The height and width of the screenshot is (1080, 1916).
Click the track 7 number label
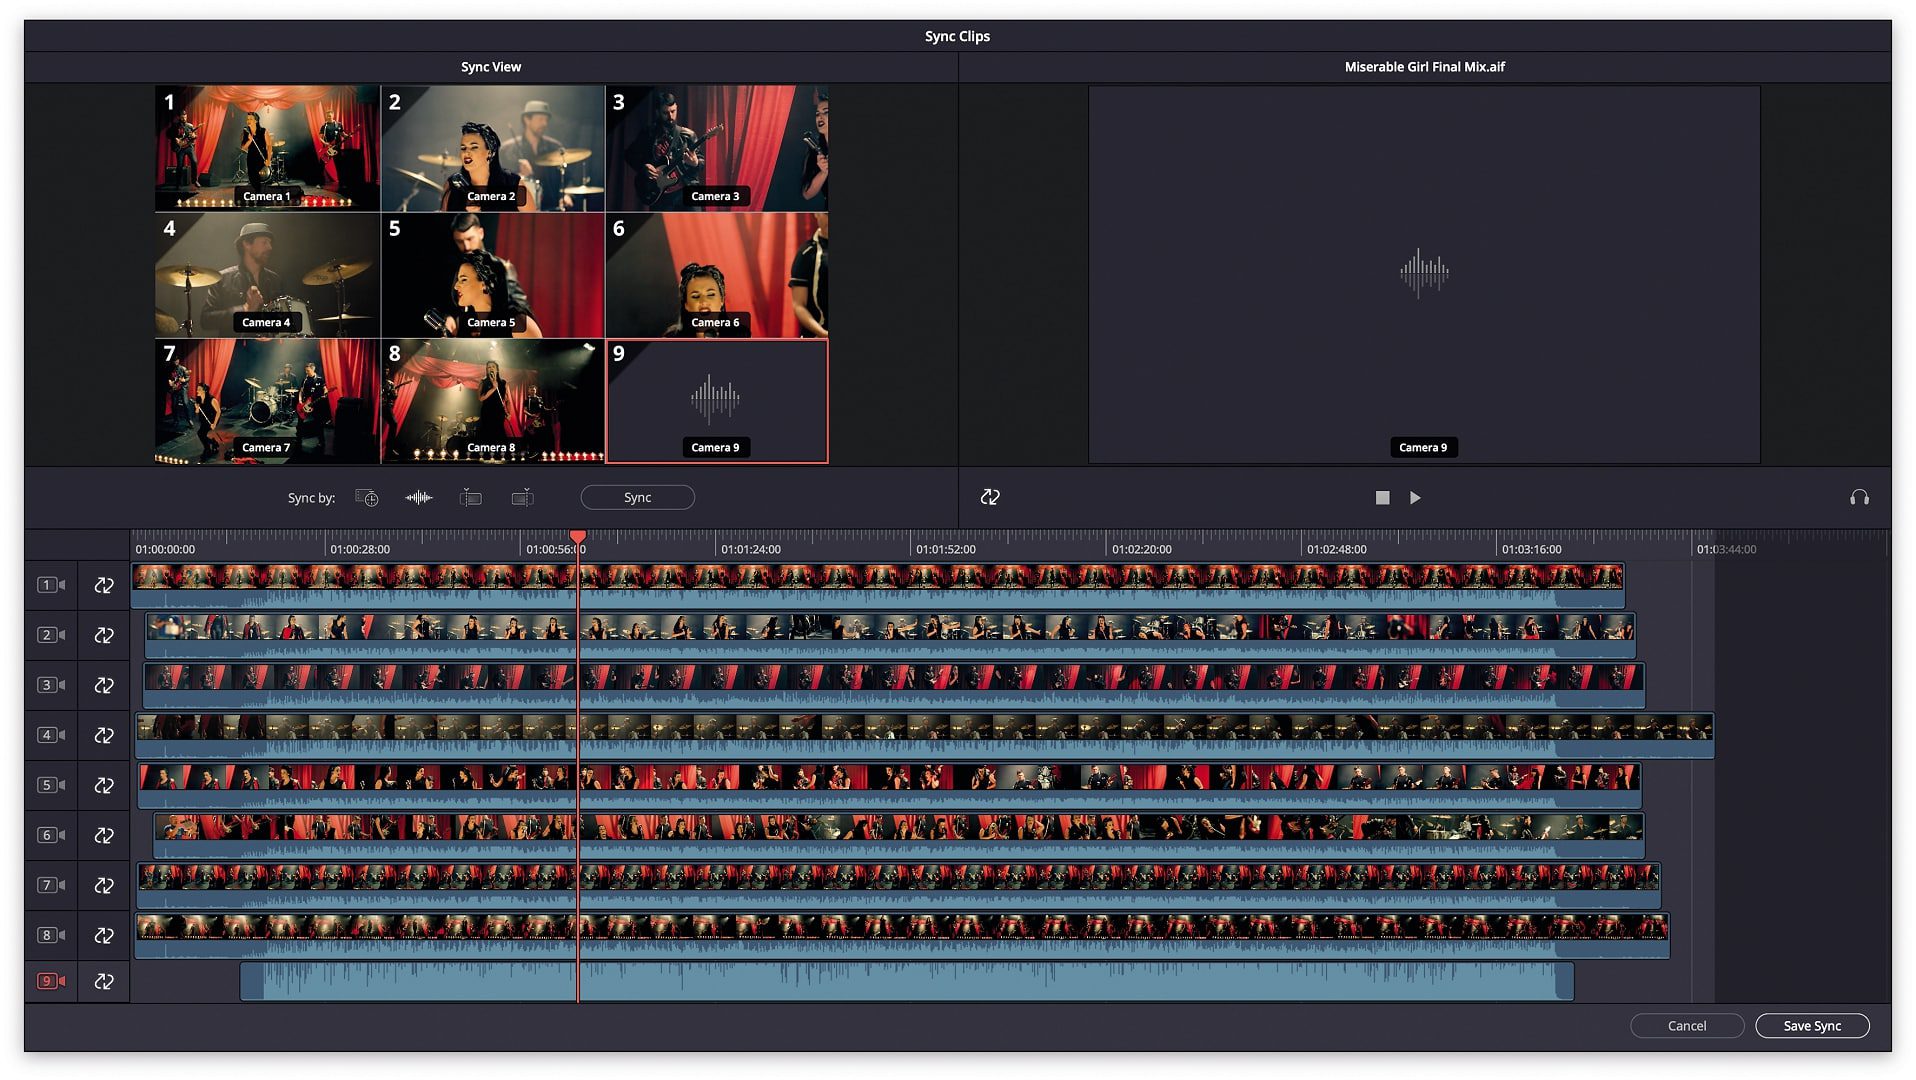click(47, 884)
